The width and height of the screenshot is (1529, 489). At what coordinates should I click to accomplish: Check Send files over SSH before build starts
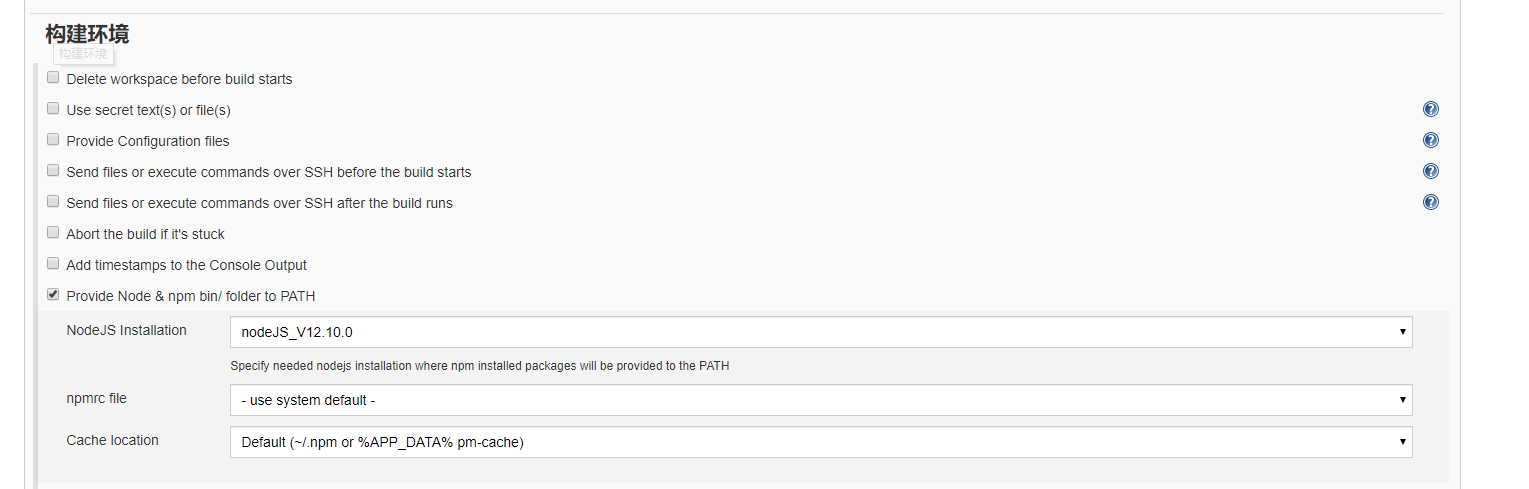53,171
